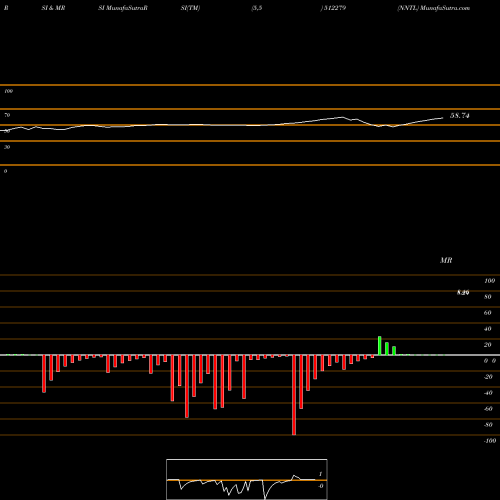This screenshot has height=500, width=500.
Task: Click the RSI axis label 70
Action: [x=7, y=115]
